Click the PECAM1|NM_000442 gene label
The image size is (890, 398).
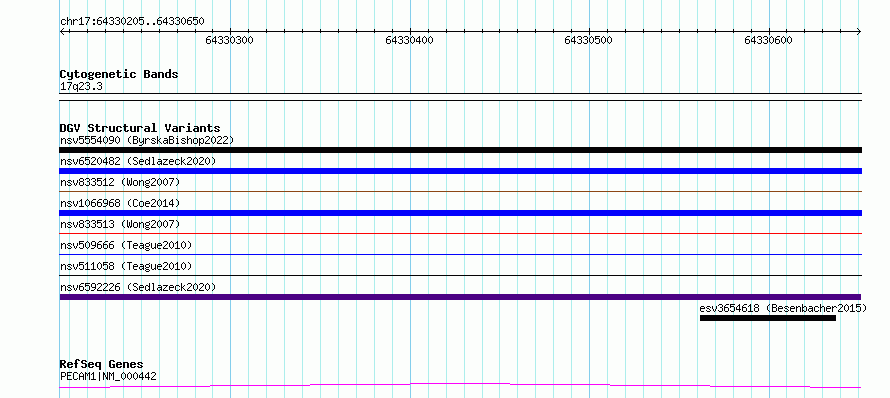108,376
